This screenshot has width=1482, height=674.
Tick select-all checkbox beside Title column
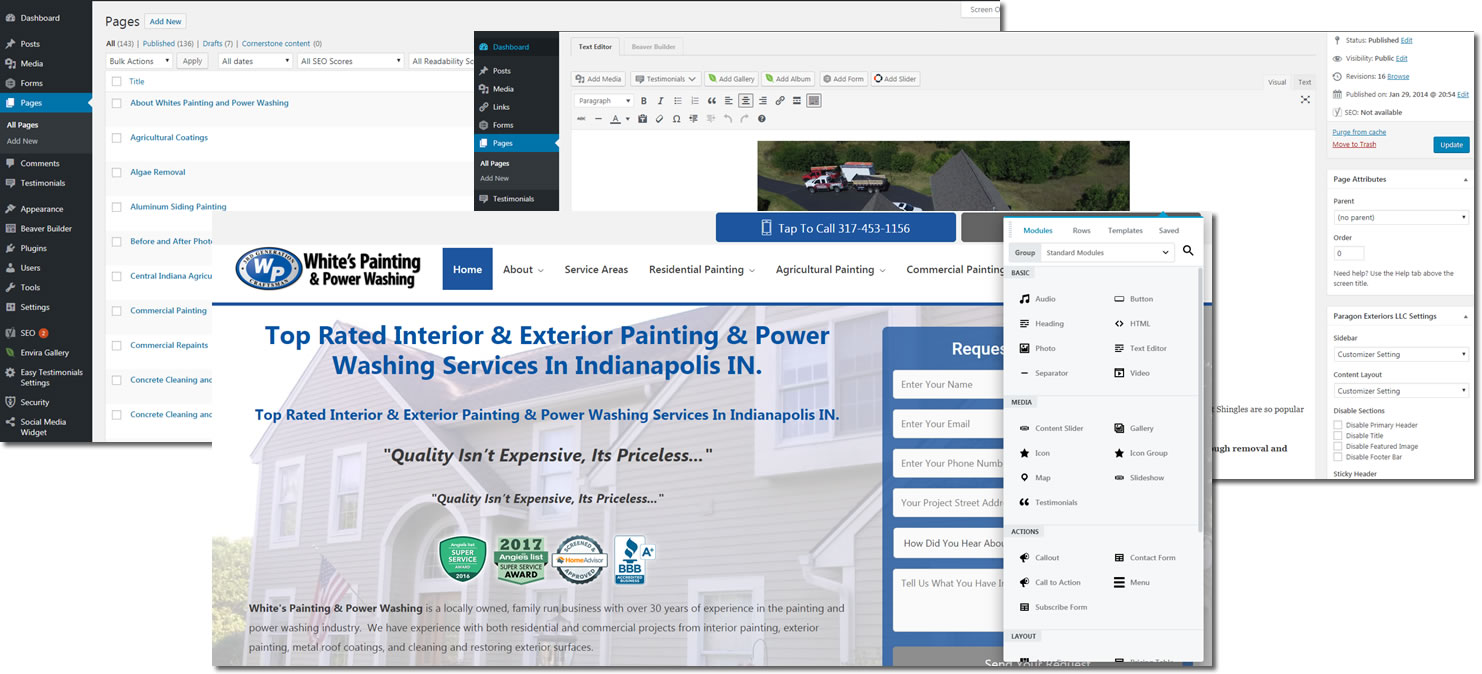117,81
